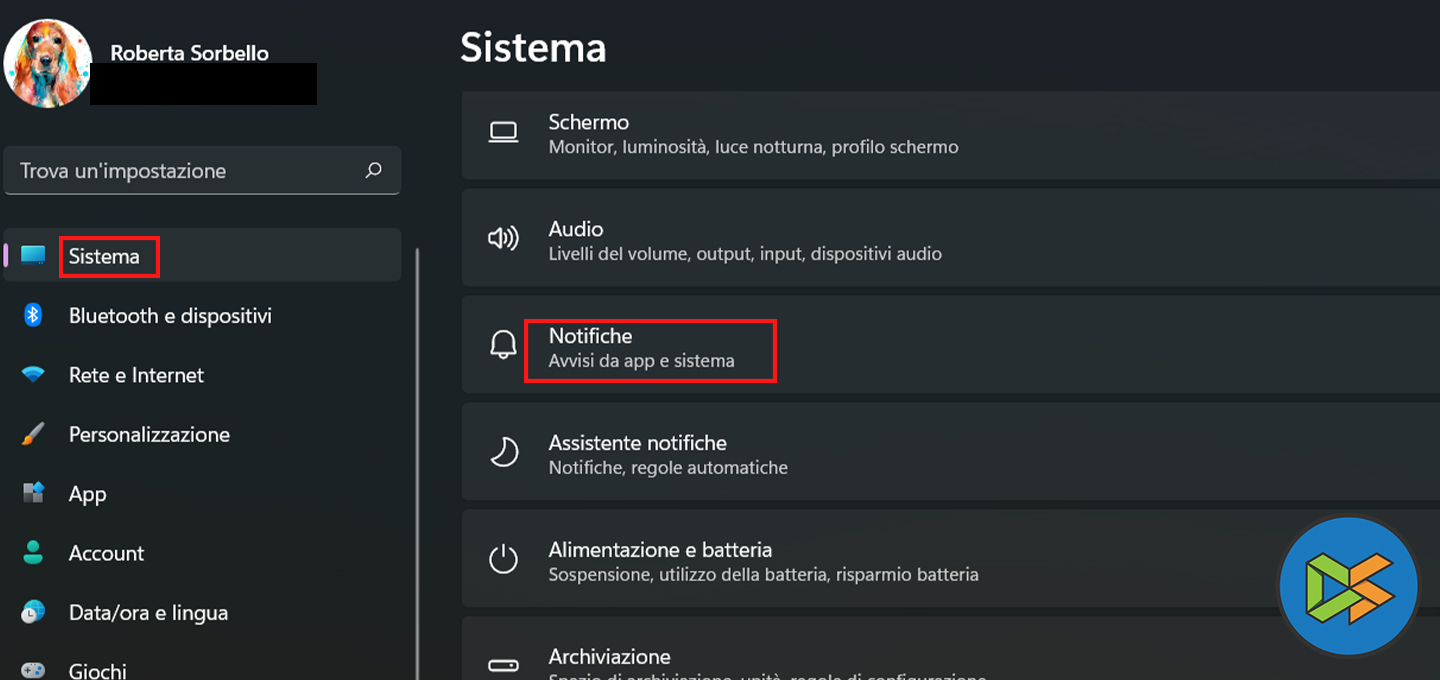Click the Audio speaker icon
This screenshot has width=1440, height=680.
(x=503, y=239)
